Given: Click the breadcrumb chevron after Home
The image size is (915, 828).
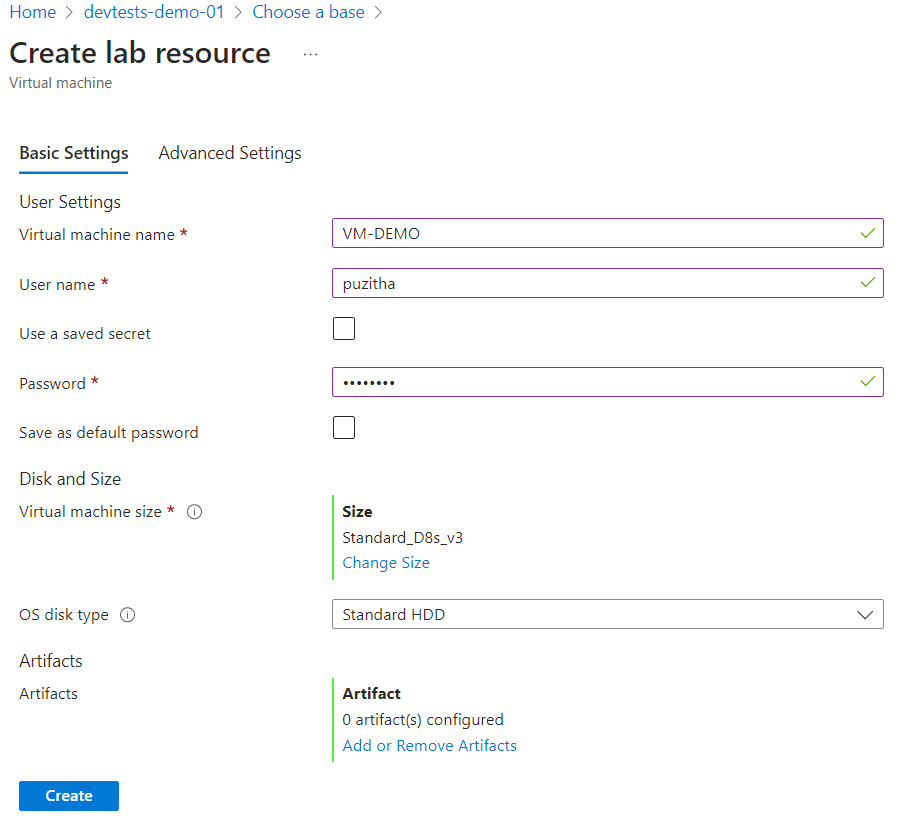Looking at the screenshot, I should click(70, 12).
